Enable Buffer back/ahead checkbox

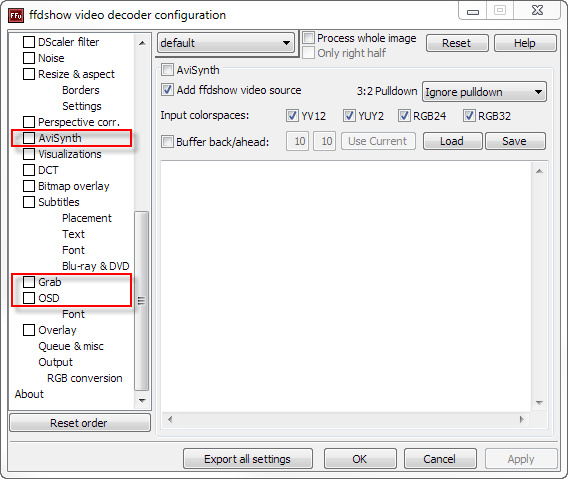coord(167,141)
